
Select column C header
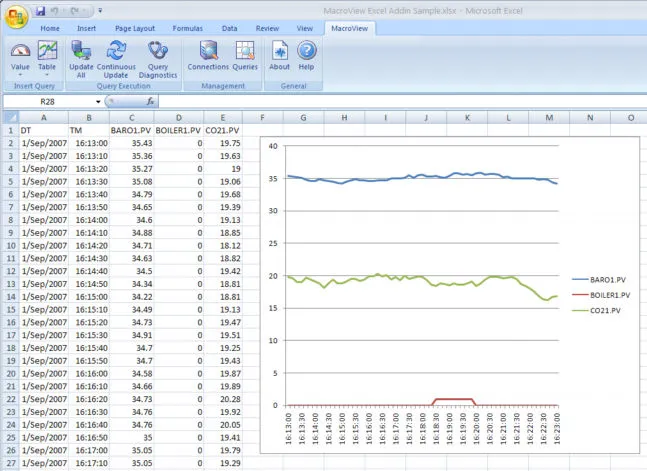pos(131,117)
